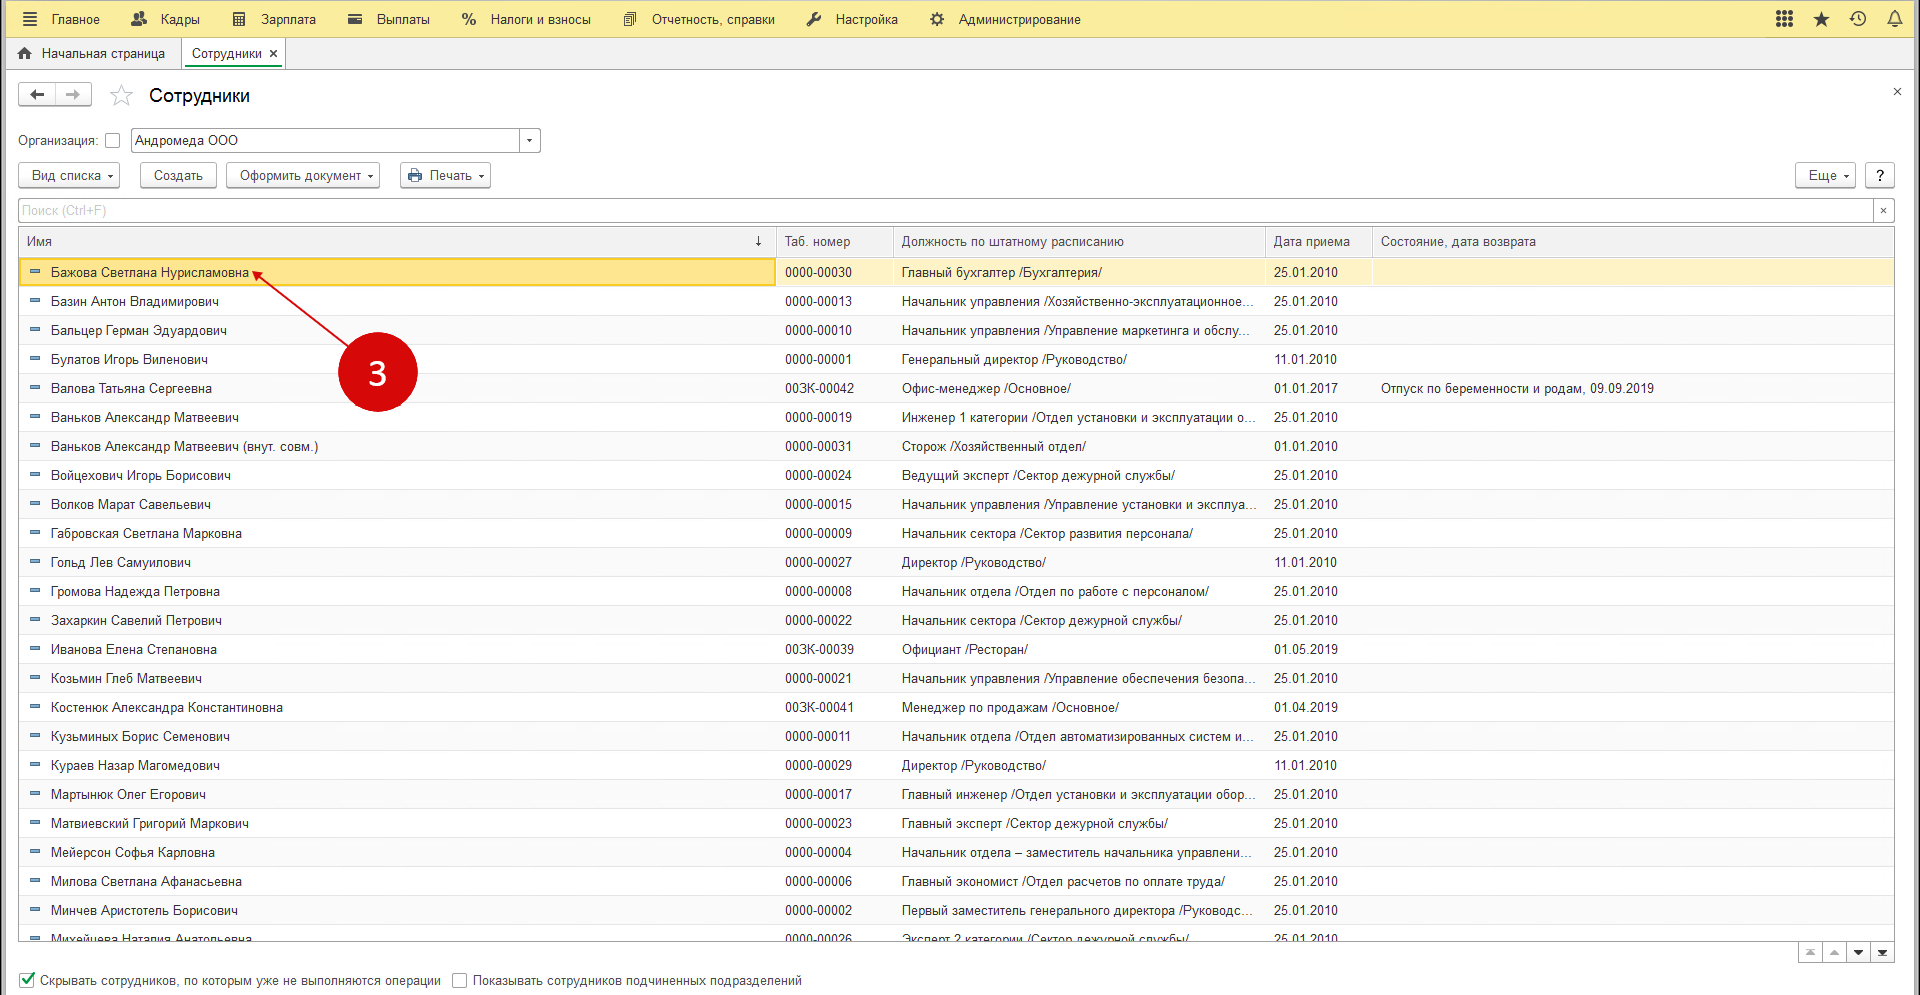Click the Создать button
Viewport: 1920px width, 995px height.
[178, 175]
